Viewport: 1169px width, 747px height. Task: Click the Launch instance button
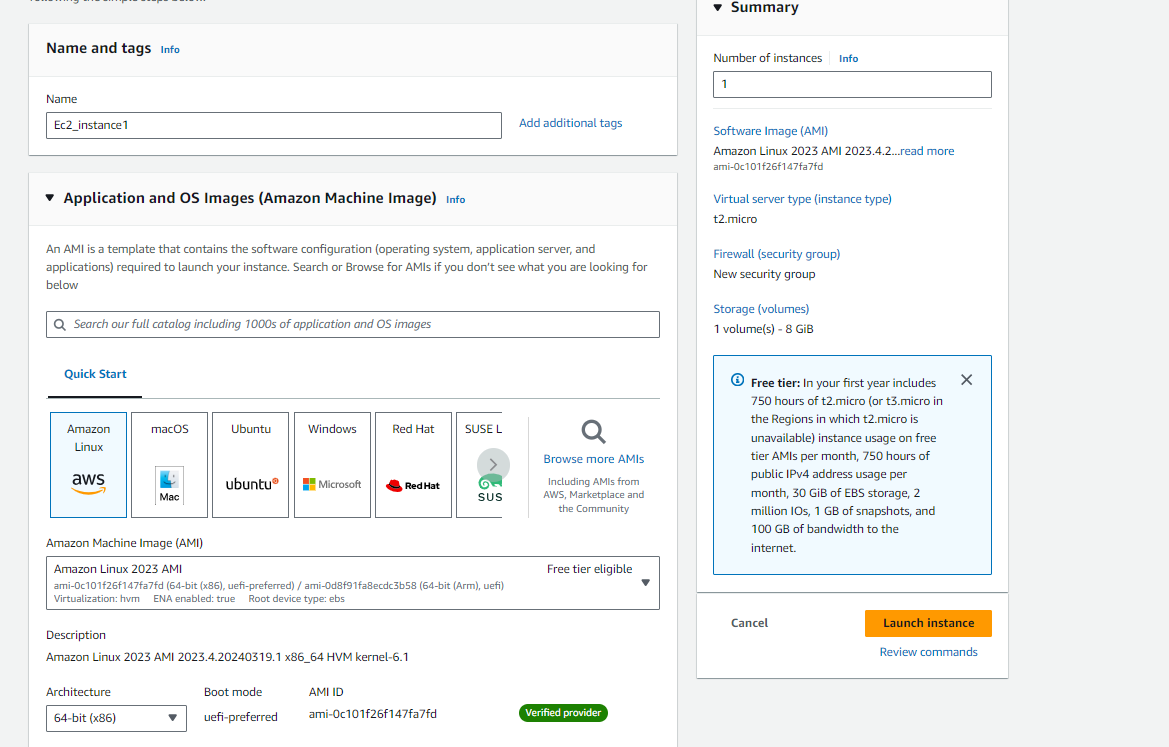pos(928,623)
